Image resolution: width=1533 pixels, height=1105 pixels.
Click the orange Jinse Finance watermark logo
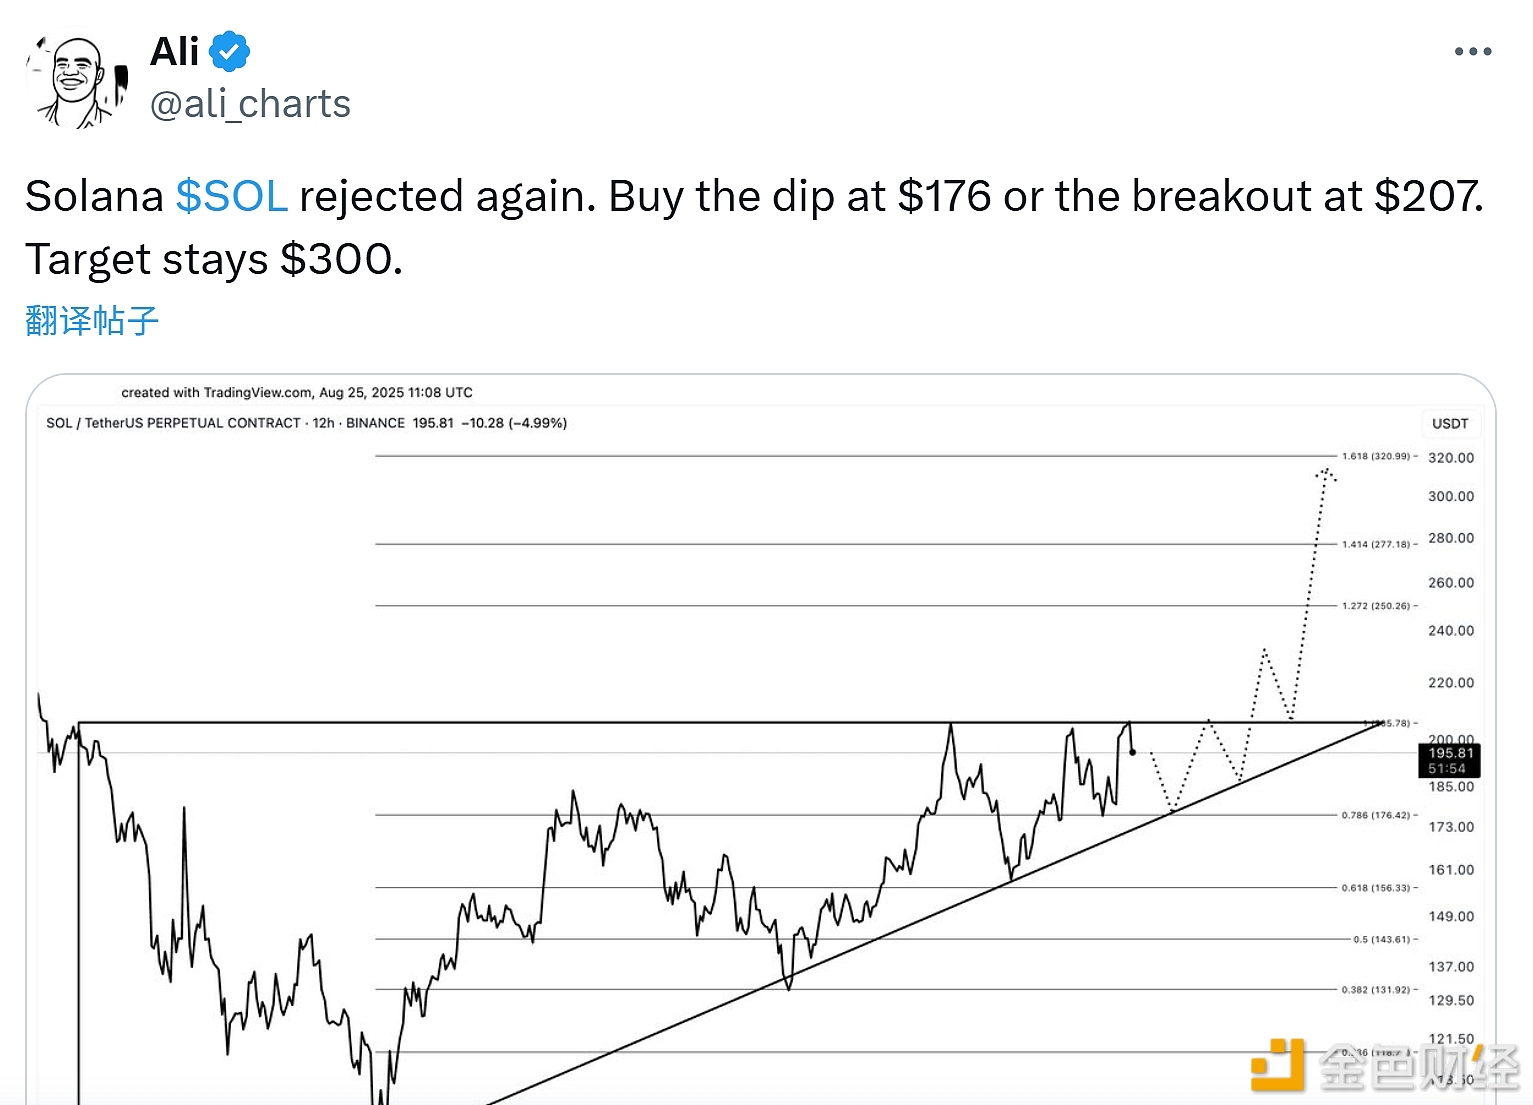point(1278,1066)
